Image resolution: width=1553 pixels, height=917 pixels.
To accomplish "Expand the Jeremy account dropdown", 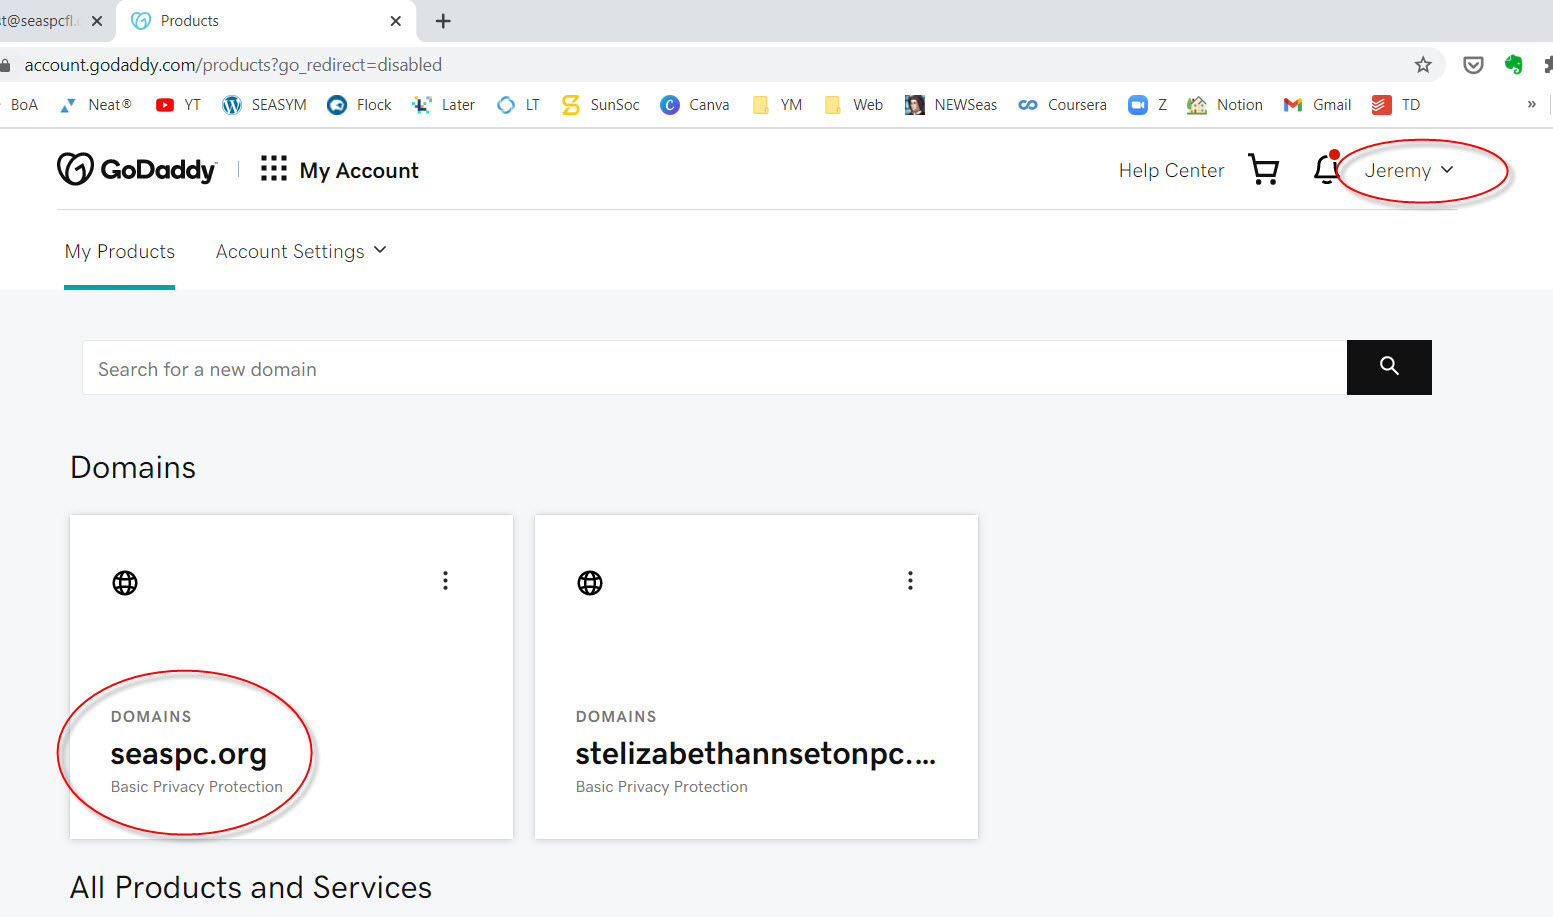I will 1408,171.
